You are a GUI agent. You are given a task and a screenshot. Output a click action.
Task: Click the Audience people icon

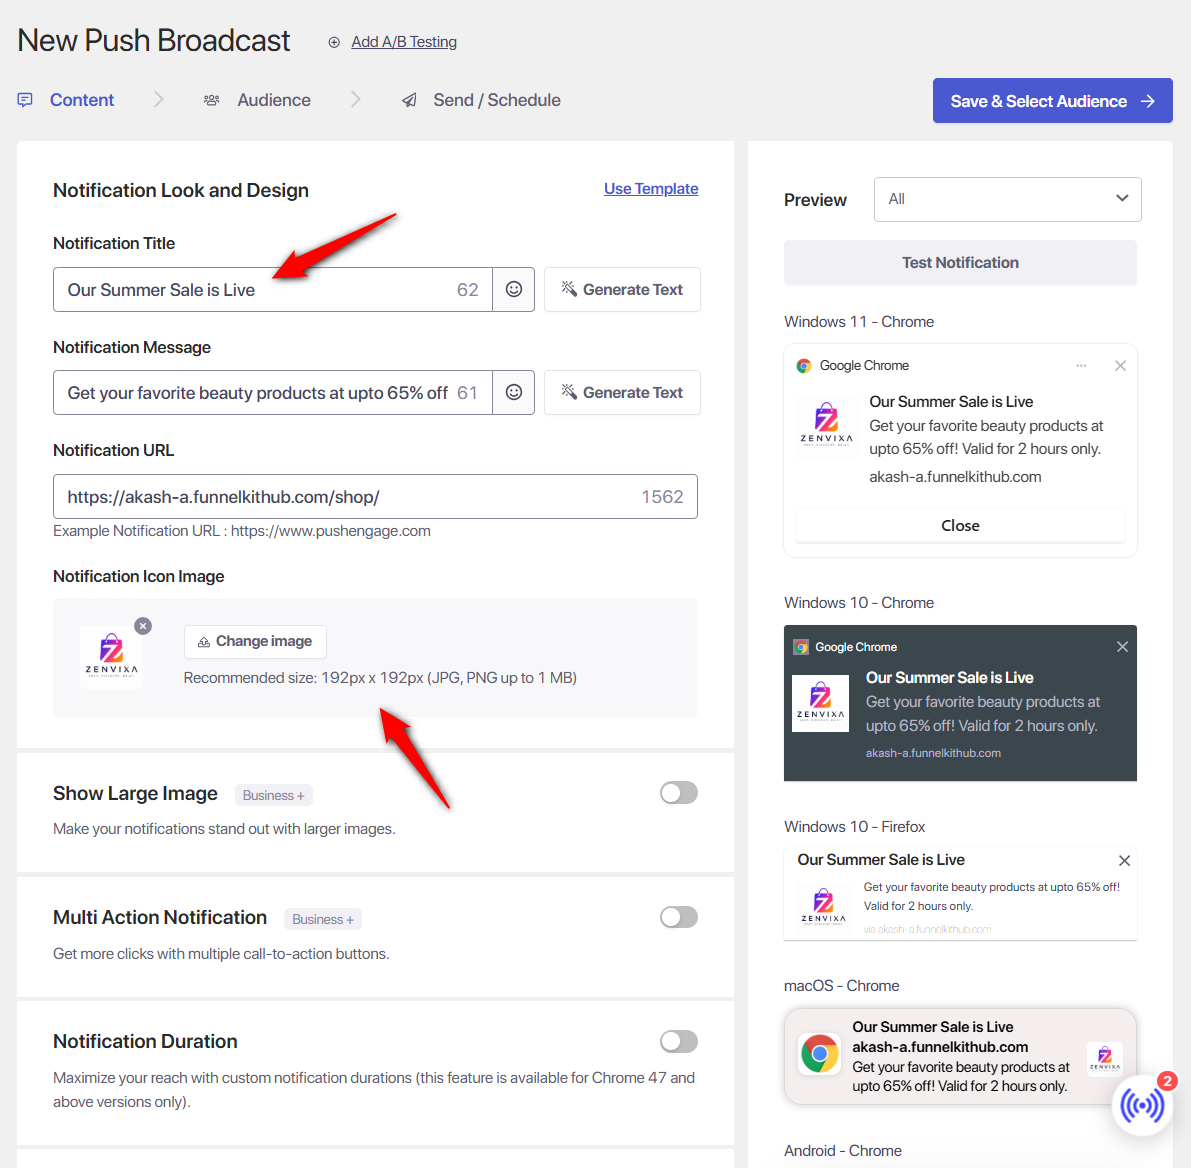pyautogui.click(x=212, y=100)
